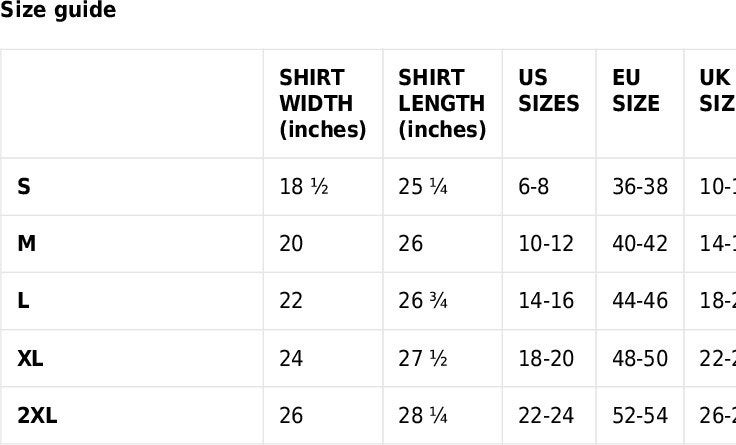Viewport: 736px width, 445px height.
Task: Click the 25 ¼ shirt length cell
Action: coord(443,187)
